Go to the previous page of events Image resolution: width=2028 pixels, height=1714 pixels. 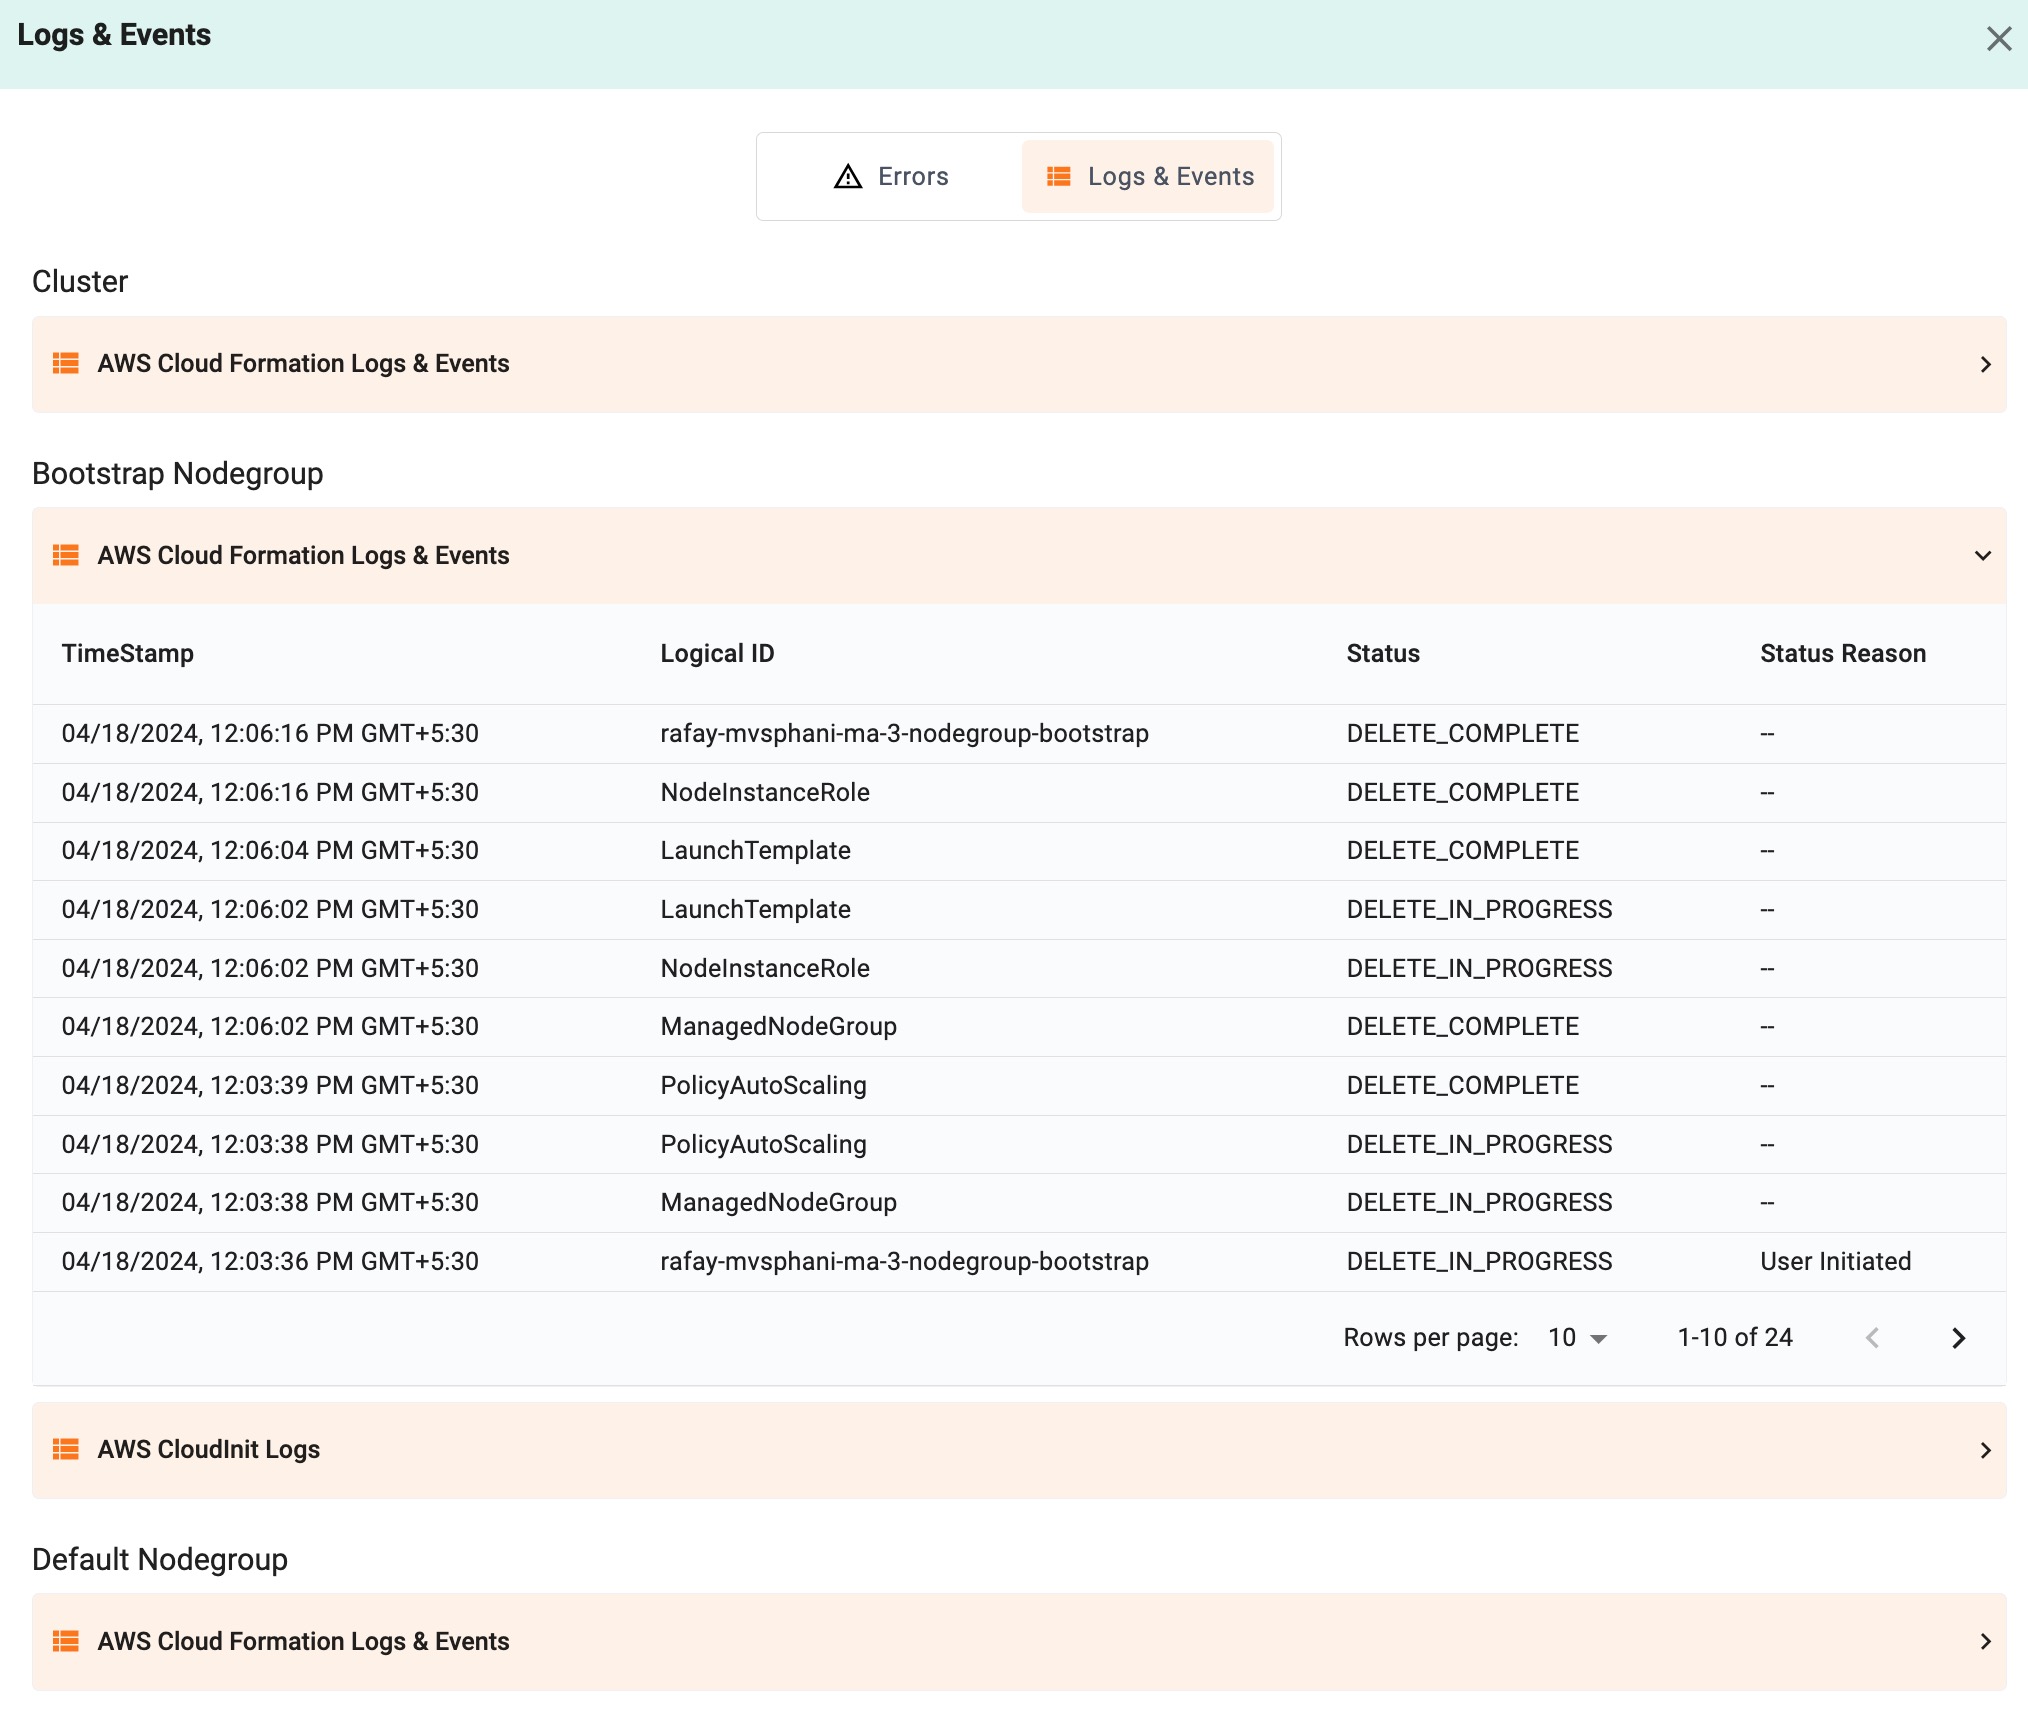(1872, 1338)
